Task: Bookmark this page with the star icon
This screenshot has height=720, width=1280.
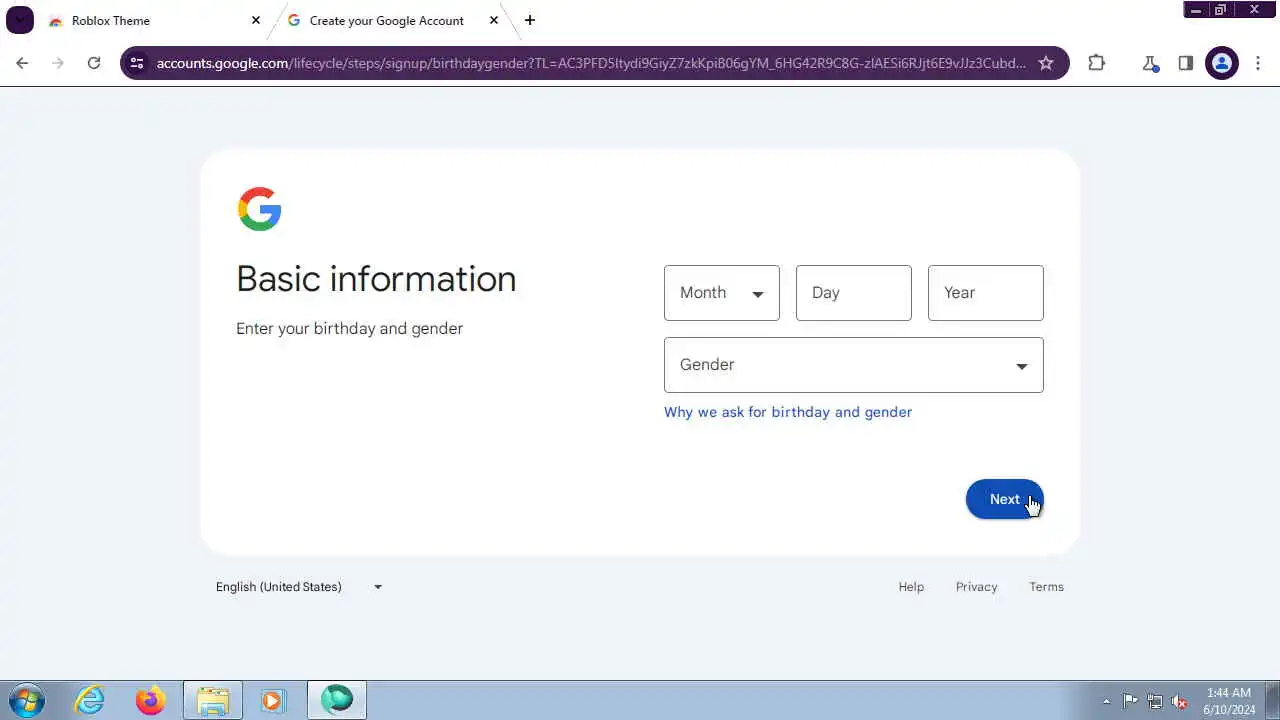Action: point(1046,63)
